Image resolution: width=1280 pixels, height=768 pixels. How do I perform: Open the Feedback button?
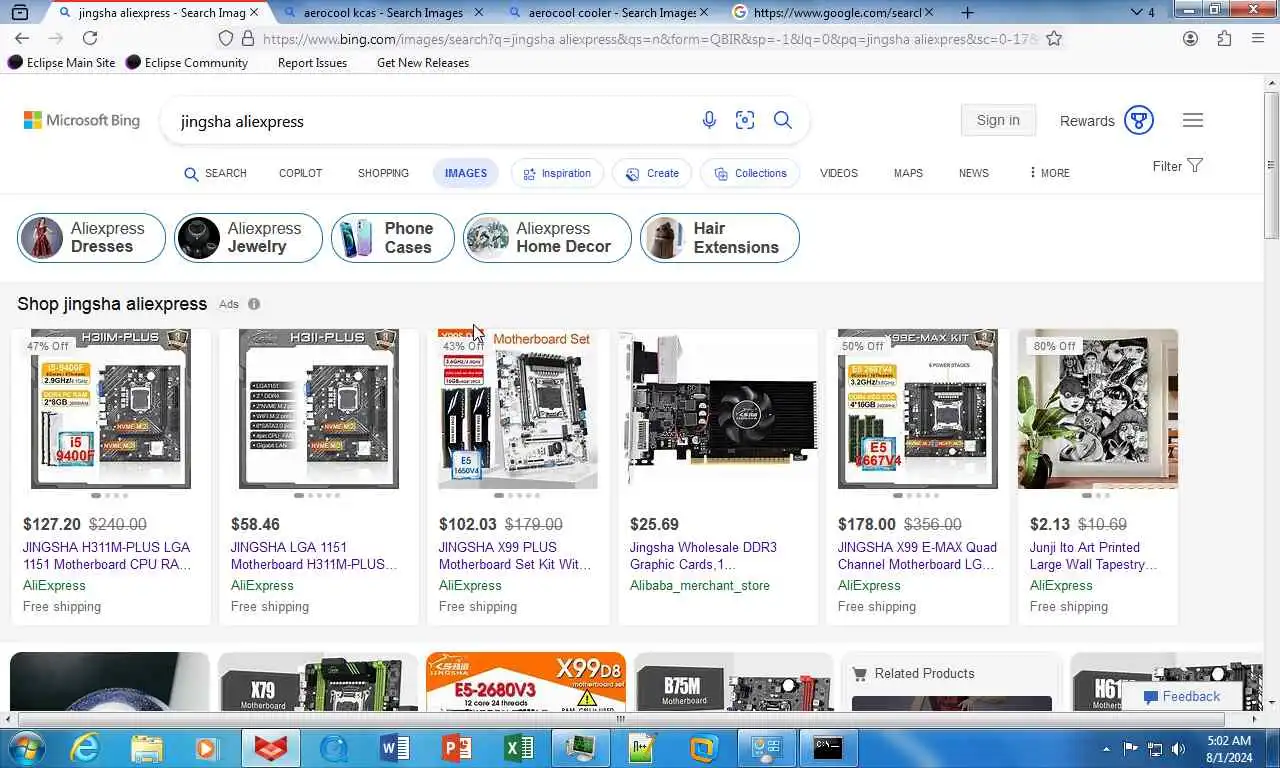(x=1182, y=696)
